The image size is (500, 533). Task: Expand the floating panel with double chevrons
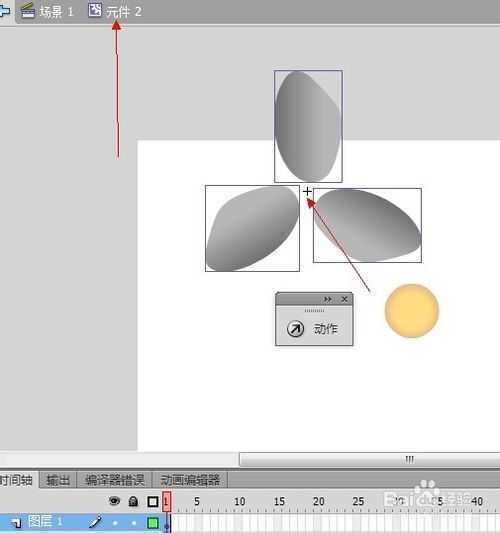pyautogui.click(x=328, y=299)
